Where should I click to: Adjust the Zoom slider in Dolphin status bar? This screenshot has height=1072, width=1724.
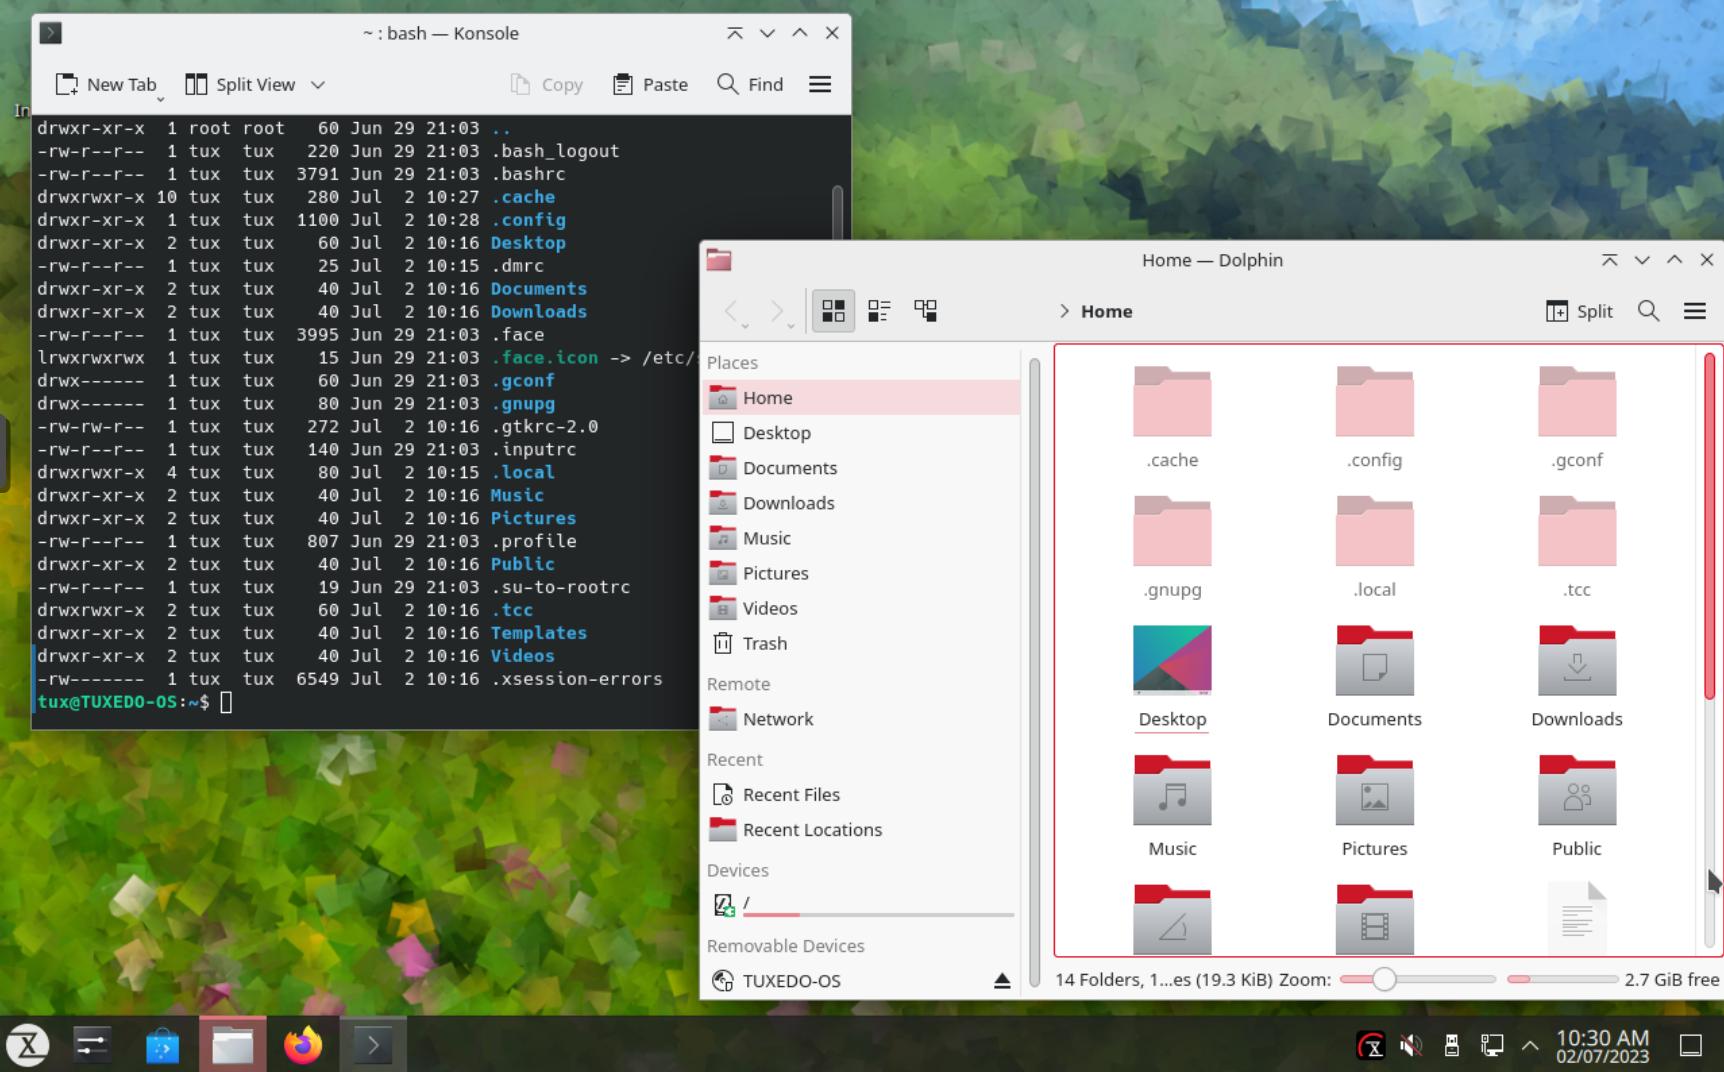tap(1417, 979)
